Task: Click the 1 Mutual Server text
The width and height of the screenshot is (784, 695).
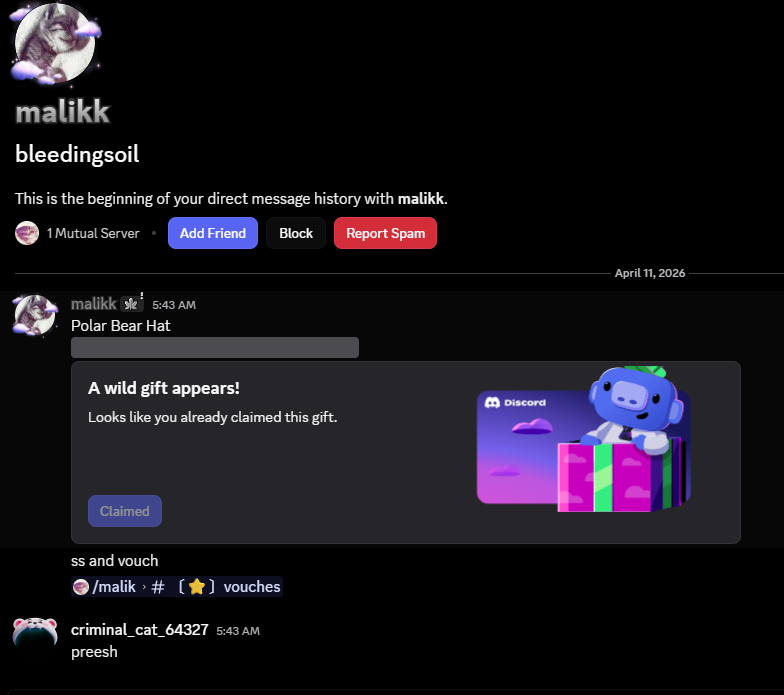Action: [x=93, y=234]
